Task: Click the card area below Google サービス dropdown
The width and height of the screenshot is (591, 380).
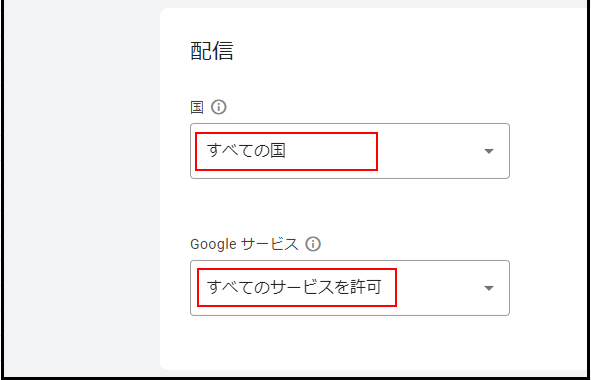Action: point(350,341)
